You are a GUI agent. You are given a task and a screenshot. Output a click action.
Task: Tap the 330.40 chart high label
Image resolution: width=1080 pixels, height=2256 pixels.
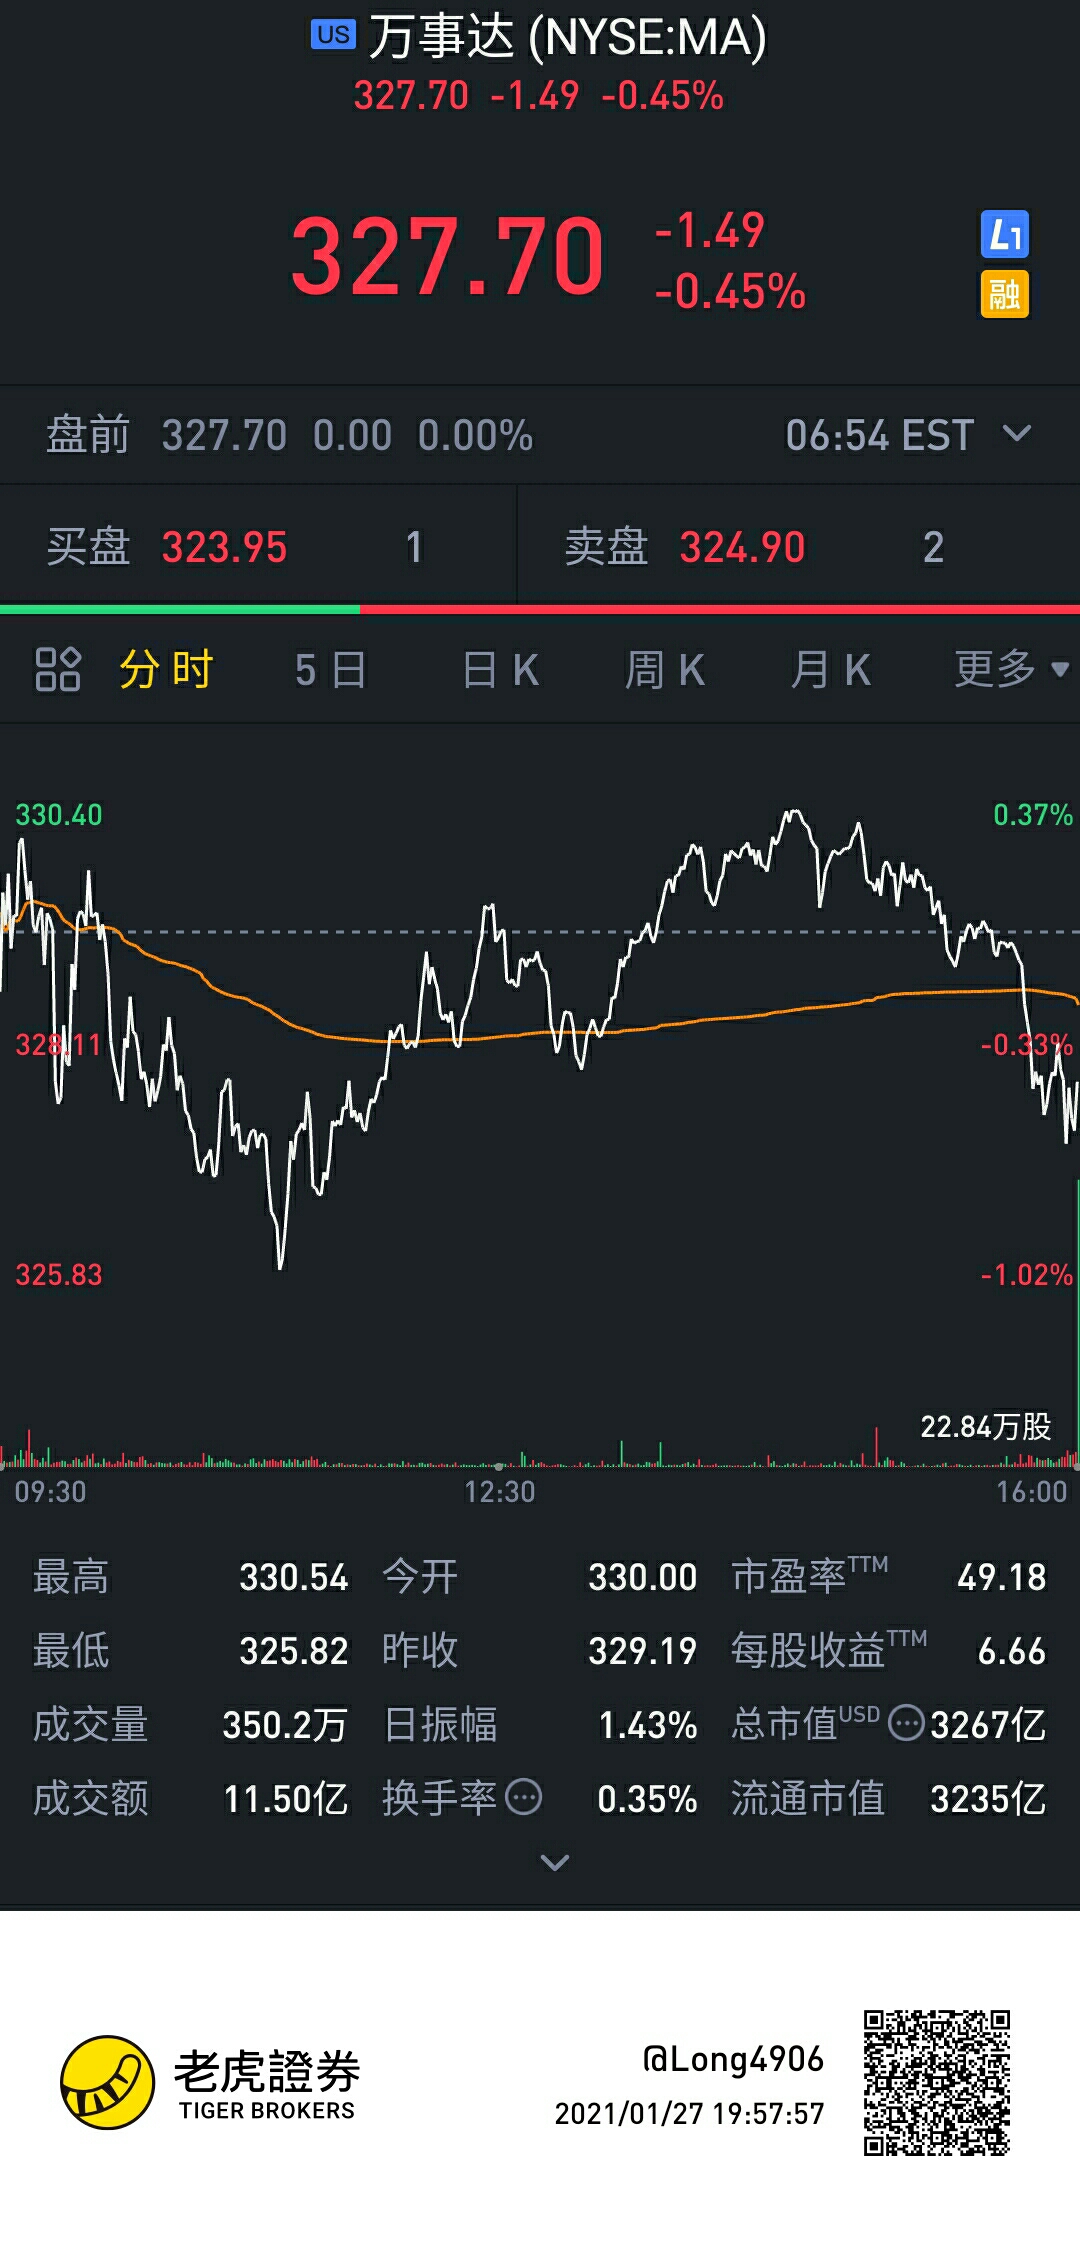58,815
